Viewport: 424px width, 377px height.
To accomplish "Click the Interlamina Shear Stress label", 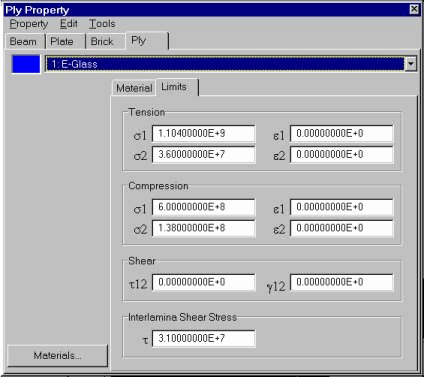I will click(x=182, y=317).
